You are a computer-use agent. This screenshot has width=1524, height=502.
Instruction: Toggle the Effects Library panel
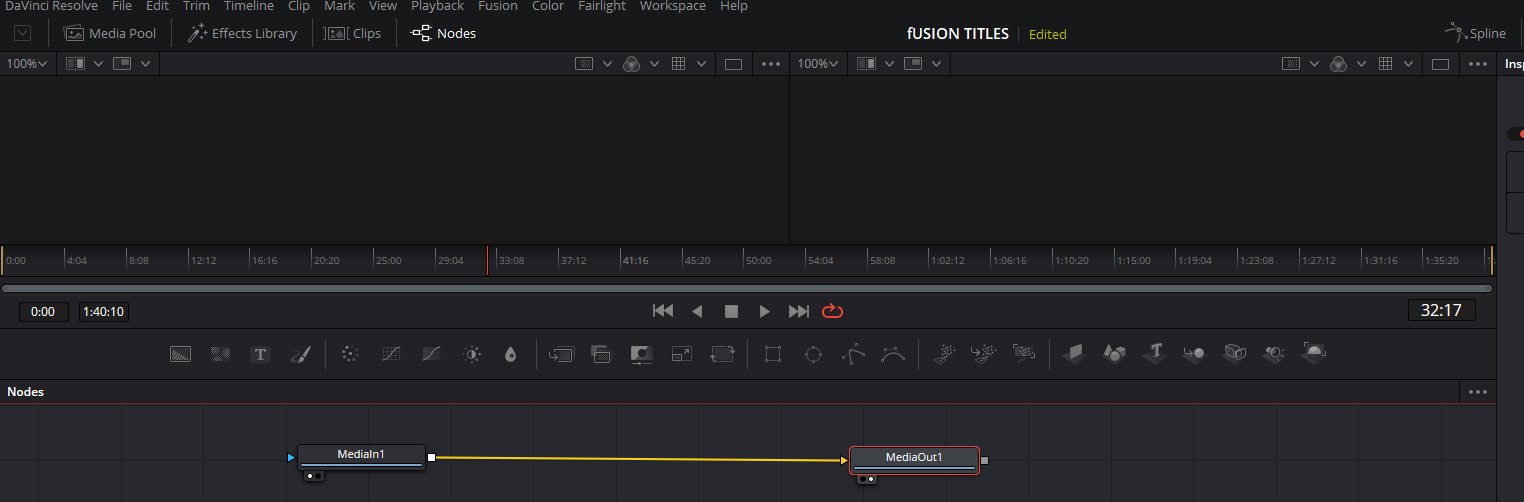[x=242, y=33]
